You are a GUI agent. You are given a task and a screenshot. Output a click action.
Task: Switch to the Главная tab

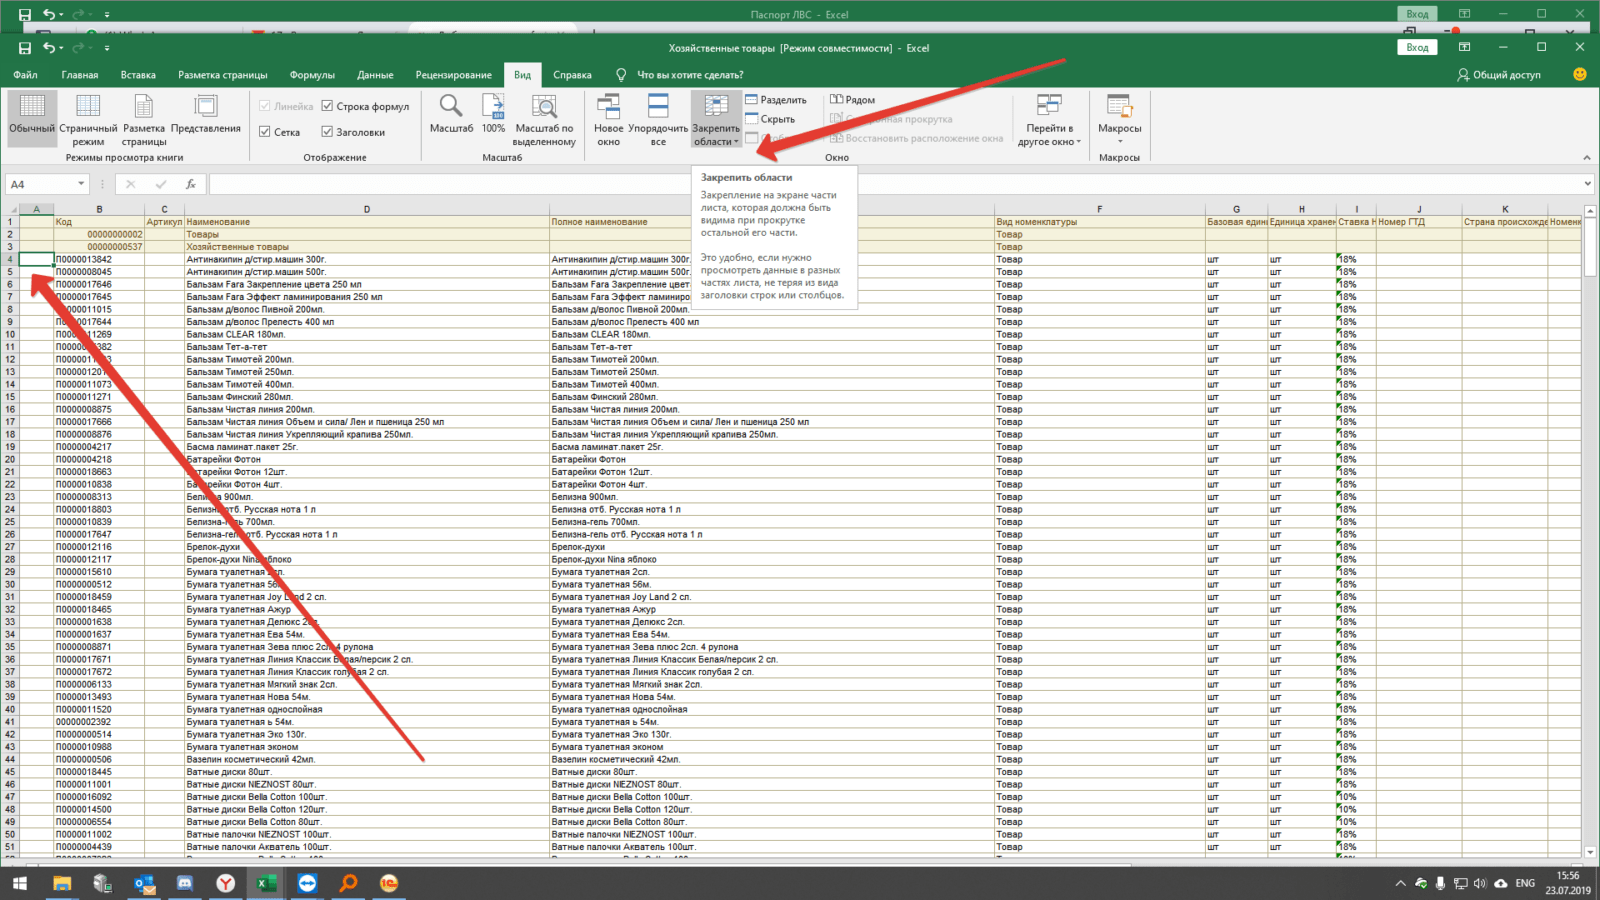[80, 75]
